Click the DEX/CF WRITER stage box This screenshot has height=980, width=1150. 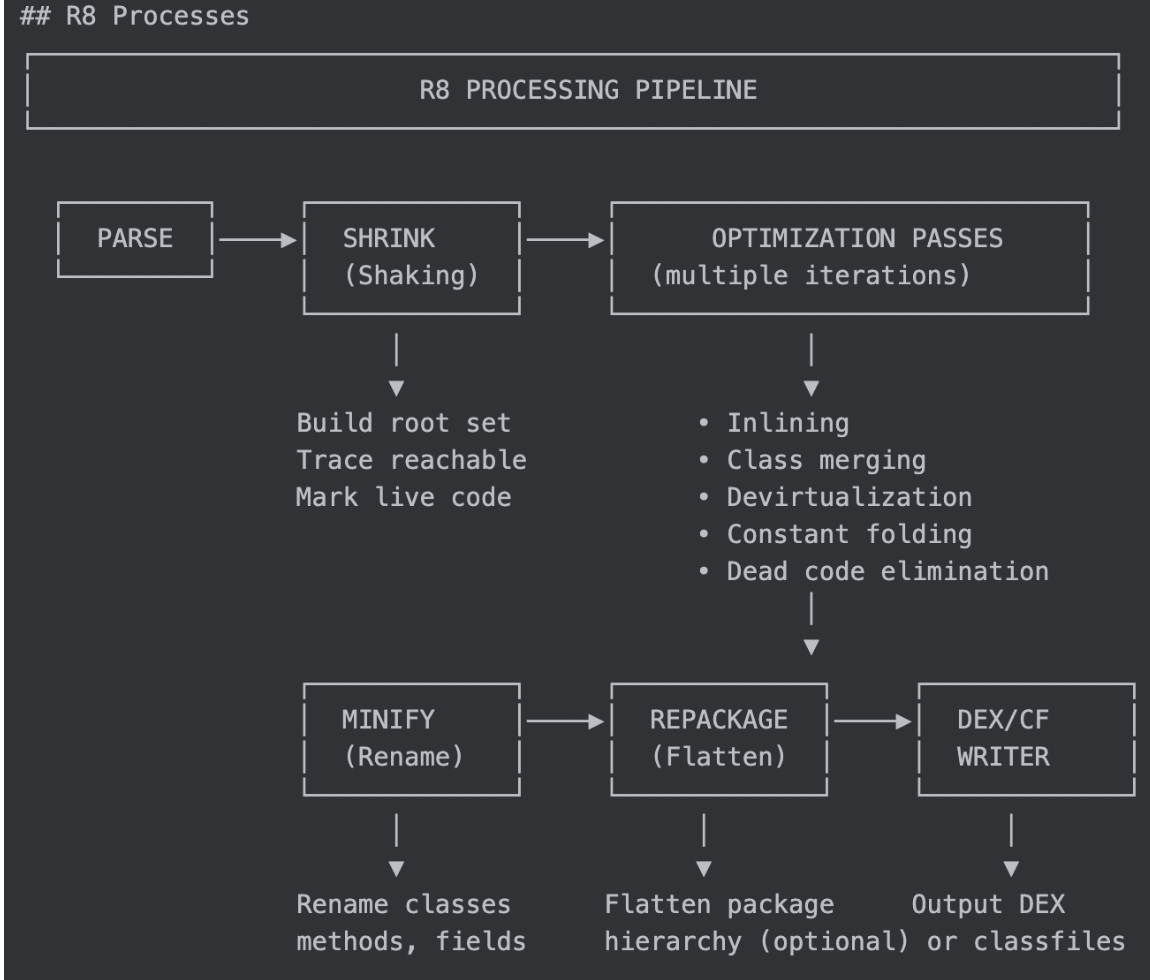point(1025,738)
